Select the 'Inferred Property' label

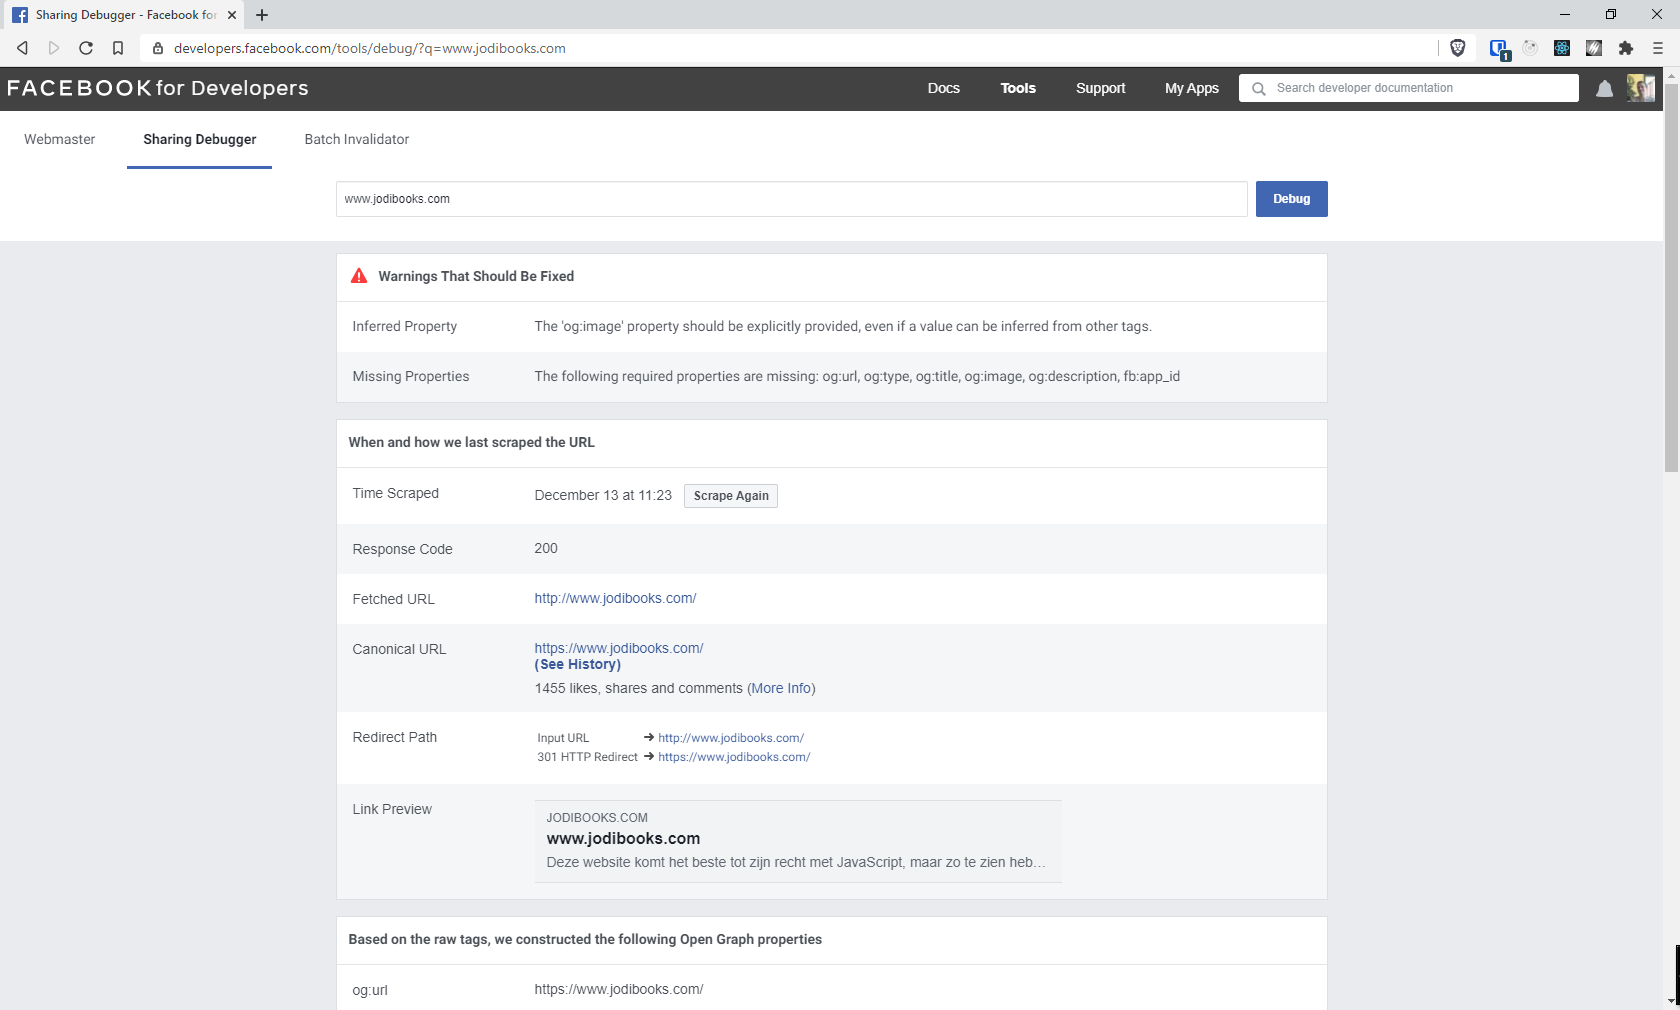click(405, 326)
